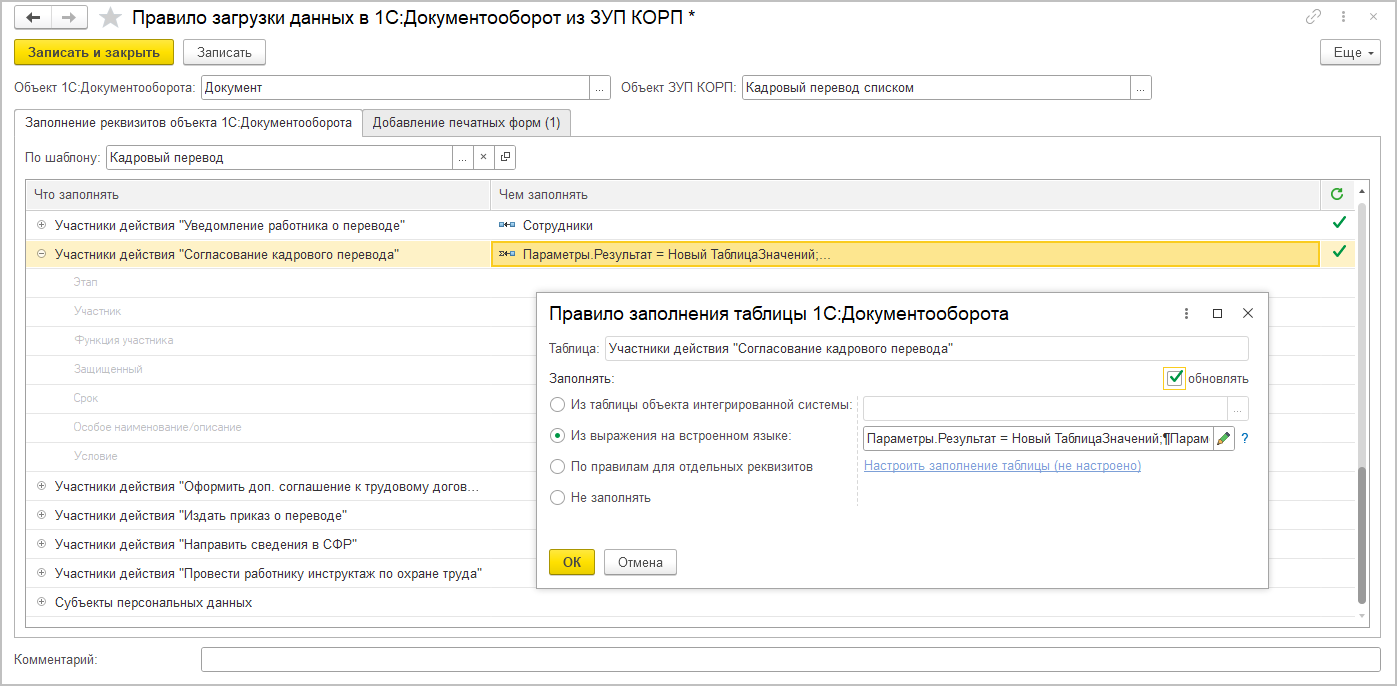This screenshot has height=686, width=1397.
Task: Click the По шаблону field Кадровый перевод
Action: pos(280,157)
